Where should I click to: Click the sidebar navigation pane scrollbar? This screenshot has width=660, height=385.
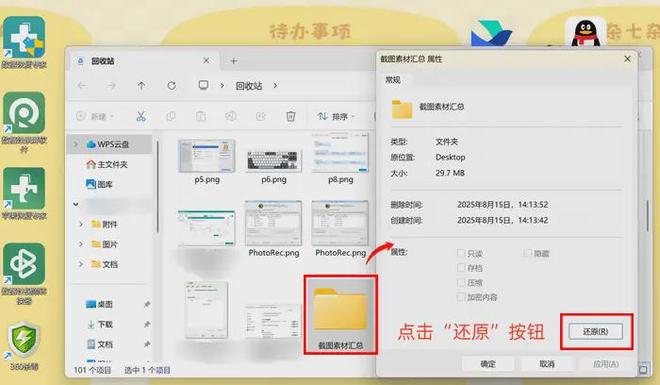coord(158,187)
